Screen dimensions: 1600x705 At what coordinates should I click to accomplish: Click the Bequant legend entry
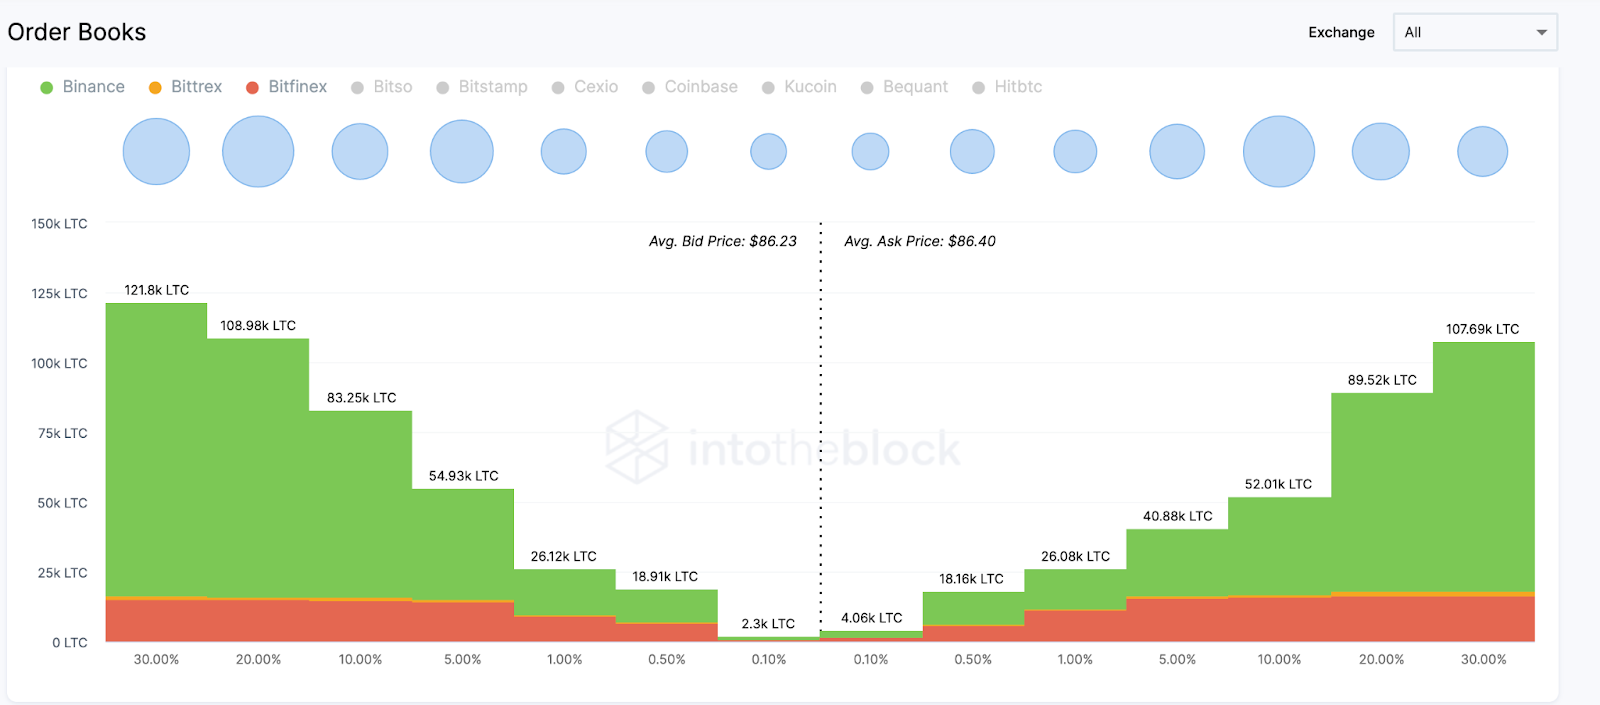coord(904,87)
